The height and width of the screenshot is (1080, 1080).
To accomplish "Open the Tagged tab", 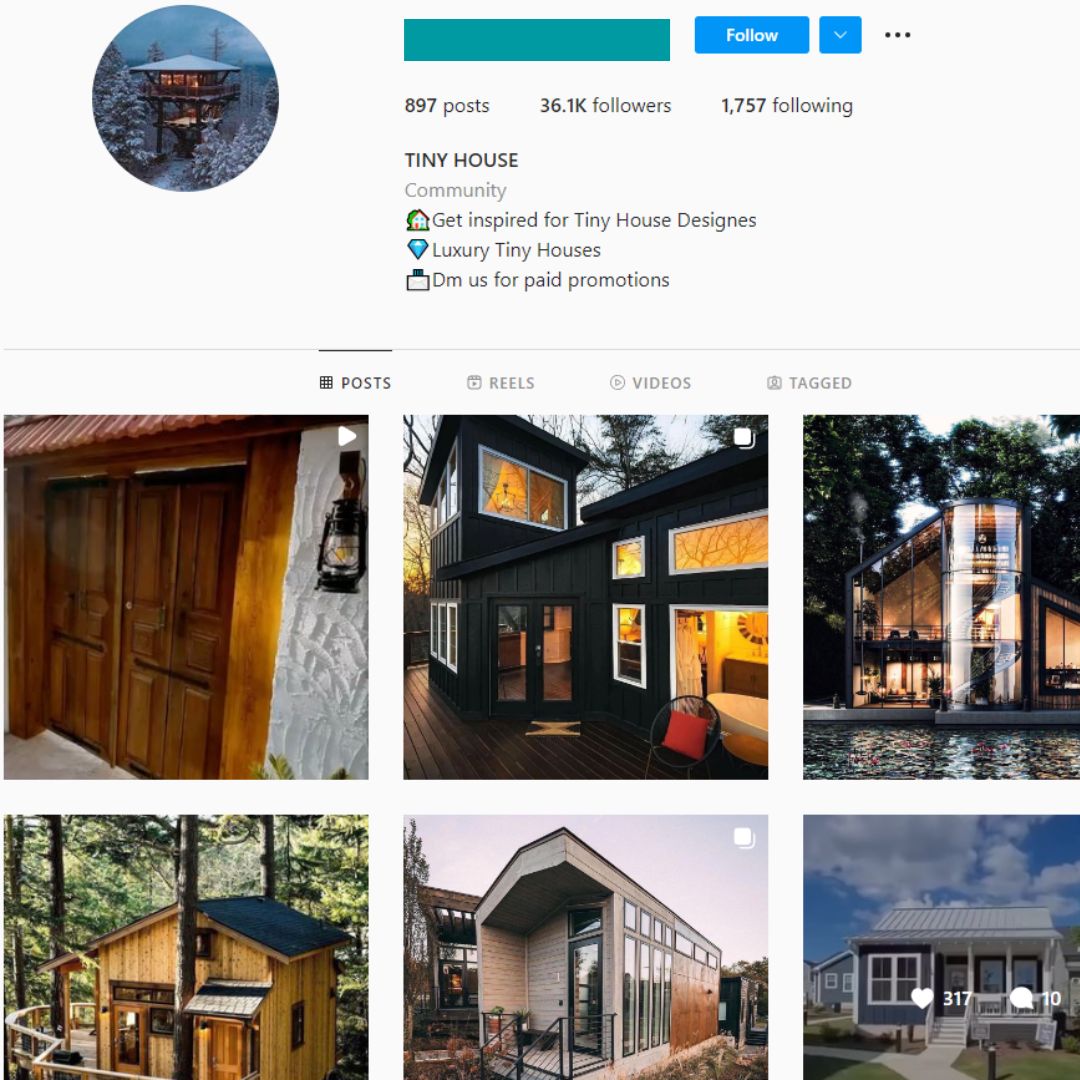I will coord(809,382).
